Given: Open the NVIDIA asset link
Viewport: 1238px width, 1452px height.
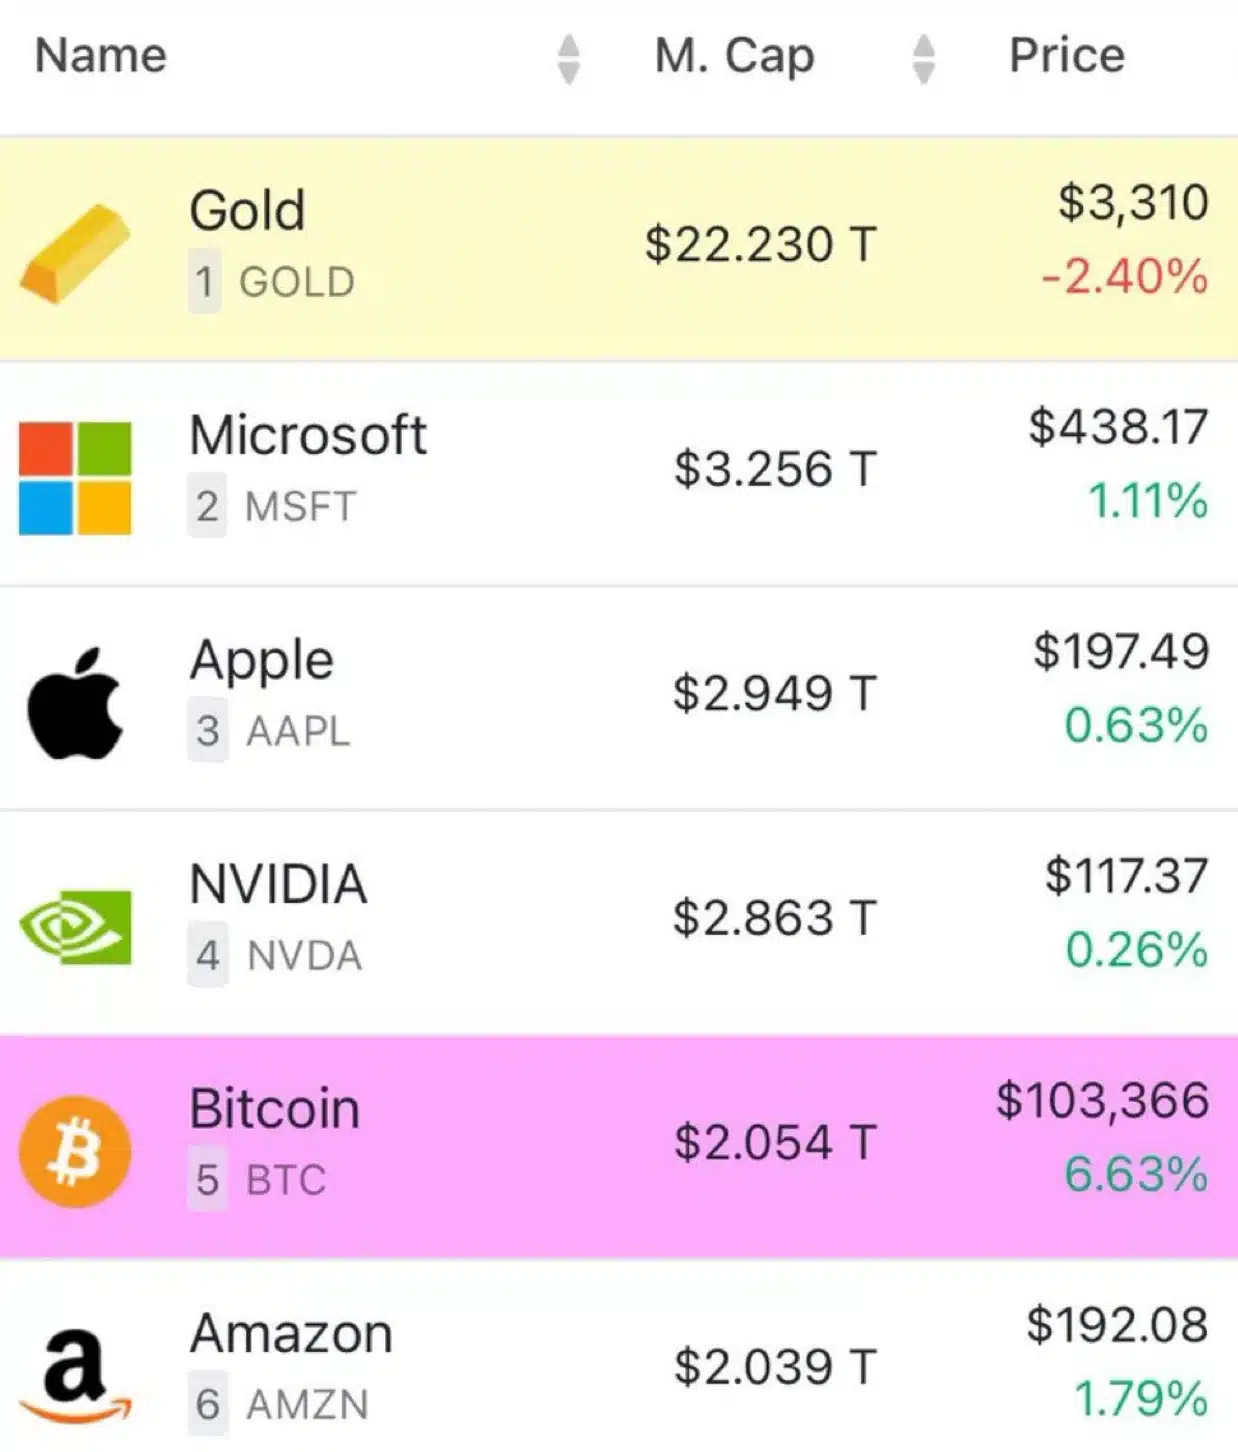Looking at the screenshot, I should [x=278, y=885].
